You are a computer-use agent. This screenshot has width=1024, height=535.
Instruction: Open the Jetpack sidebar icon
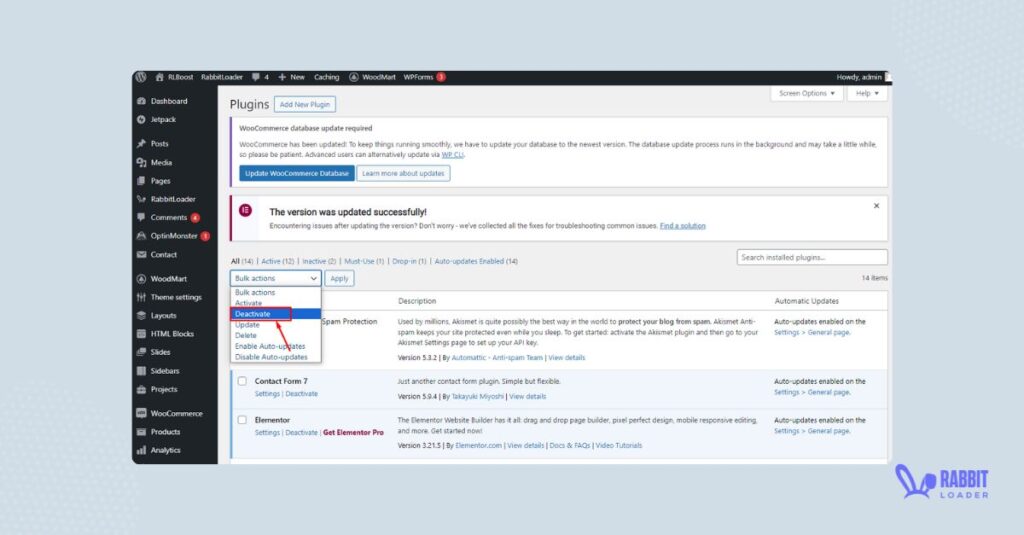[x=141, y=120]
